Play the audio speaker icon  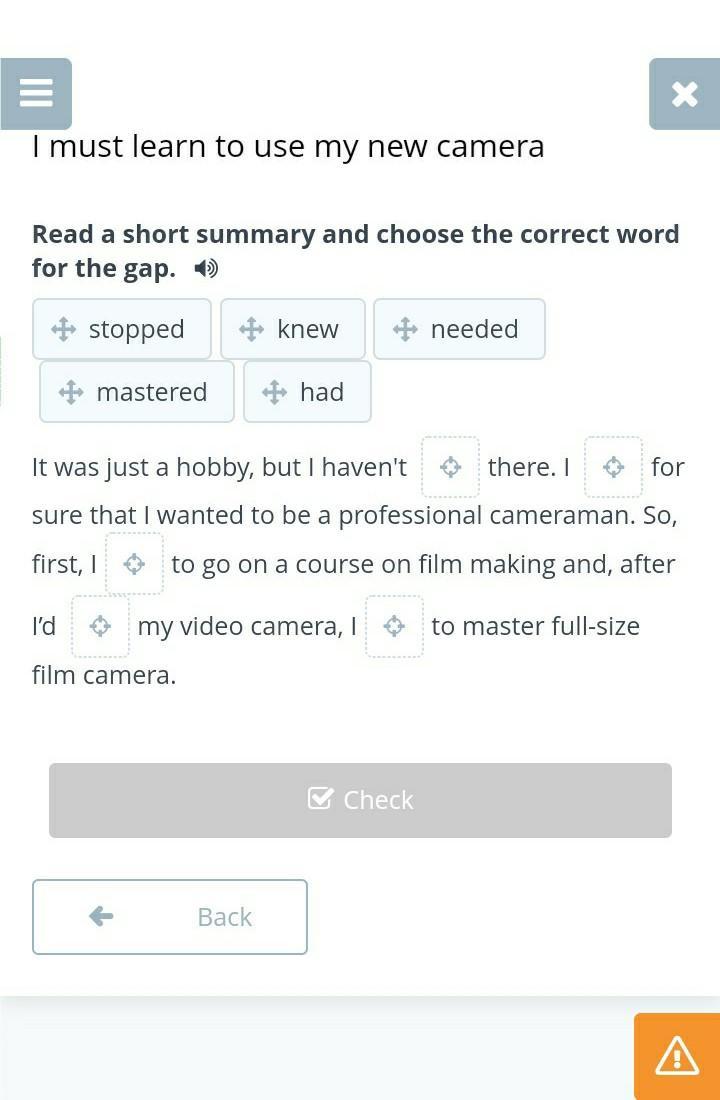207,268
